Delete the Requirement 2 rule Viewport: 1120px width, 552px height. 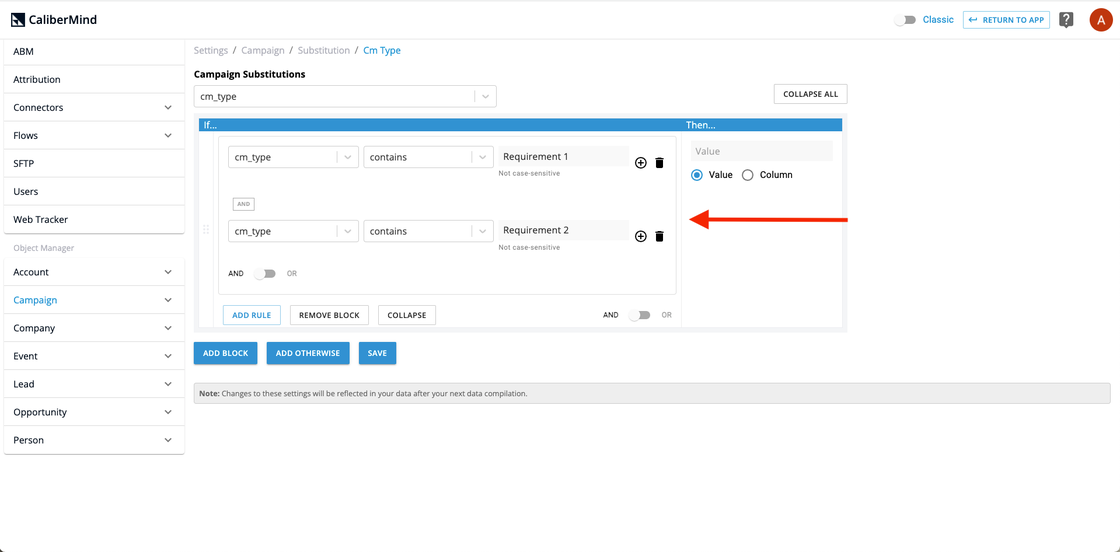(x=659, y=236)
